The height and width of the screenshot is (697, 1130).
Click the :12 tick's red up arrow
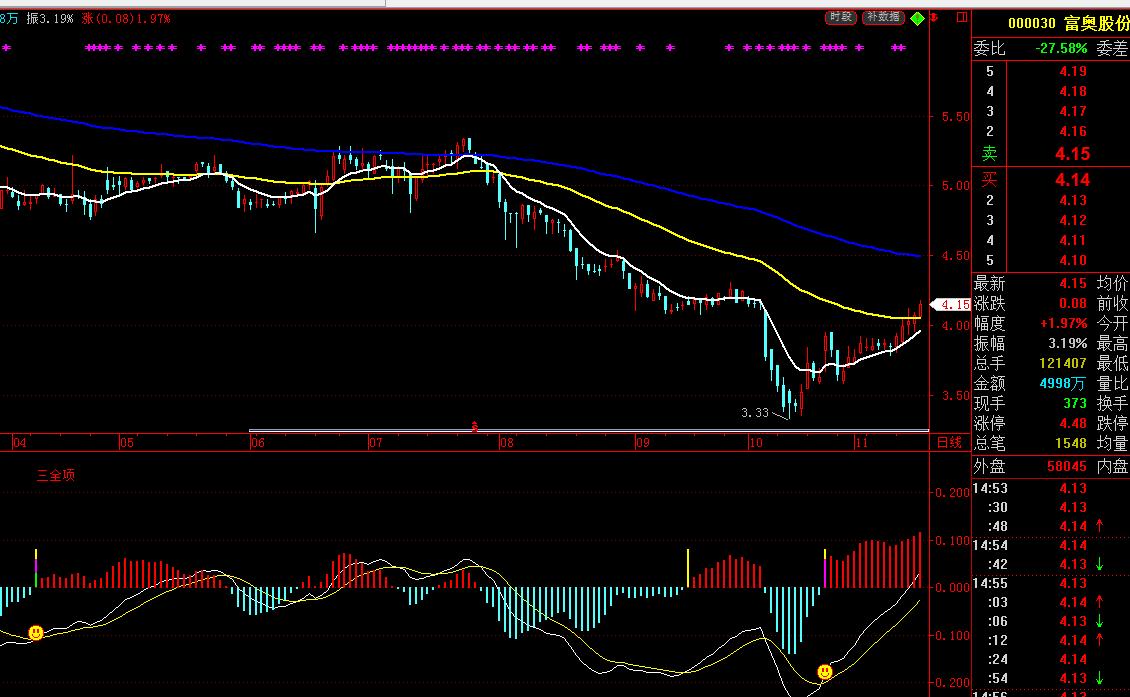click(1099, 640)
